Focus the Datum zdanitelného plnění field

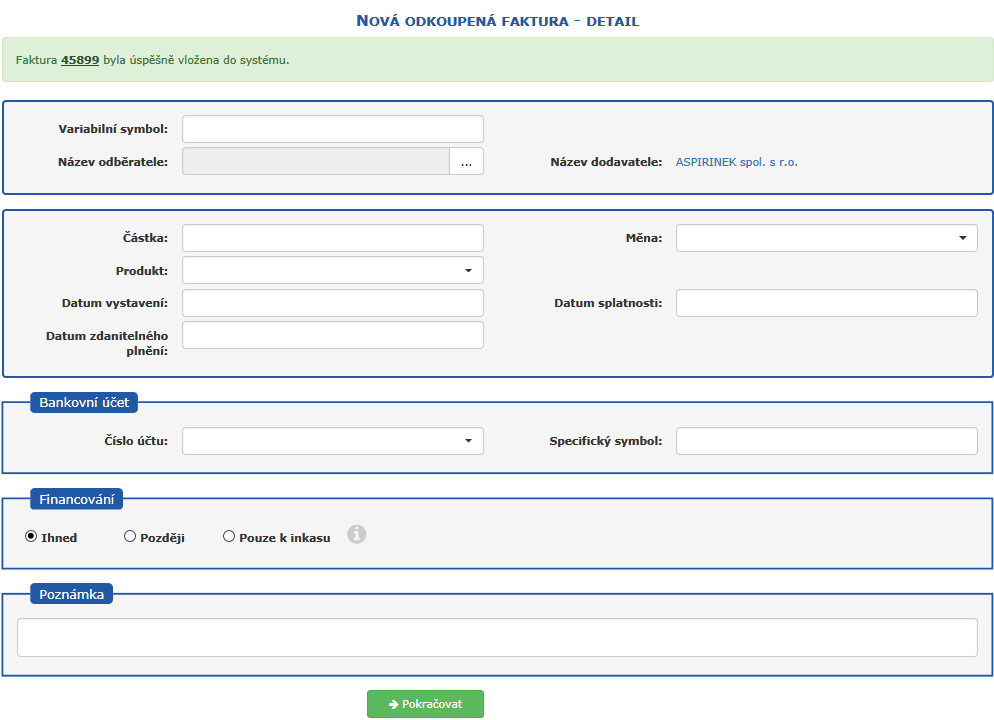tap(333, 335)
